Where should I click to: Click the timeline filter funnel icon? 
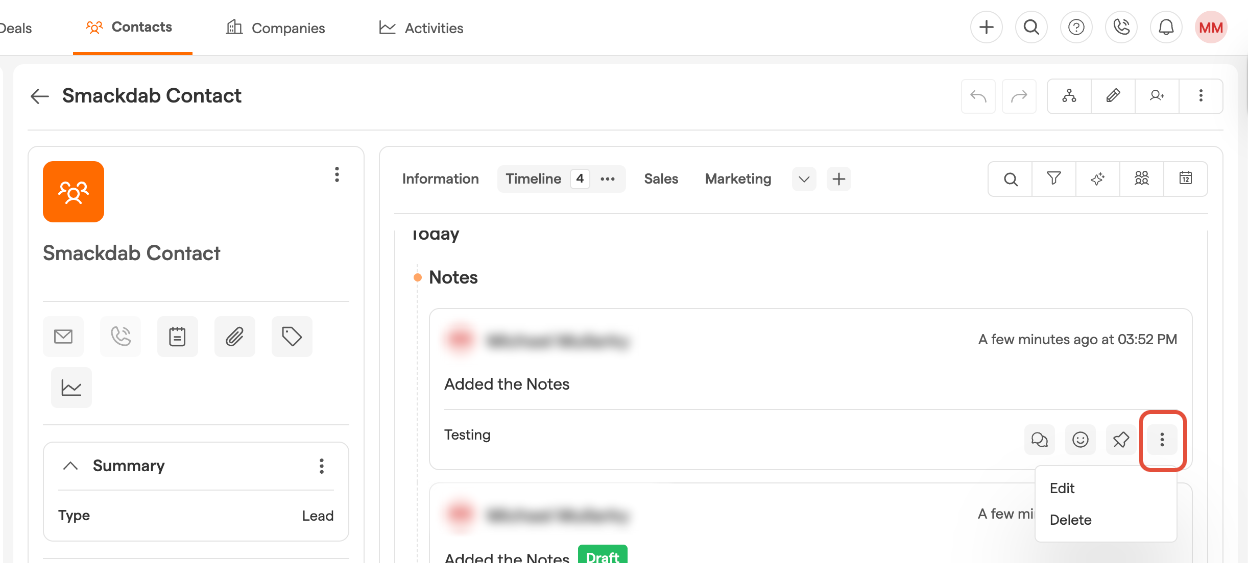click(x=1054, y=179)
